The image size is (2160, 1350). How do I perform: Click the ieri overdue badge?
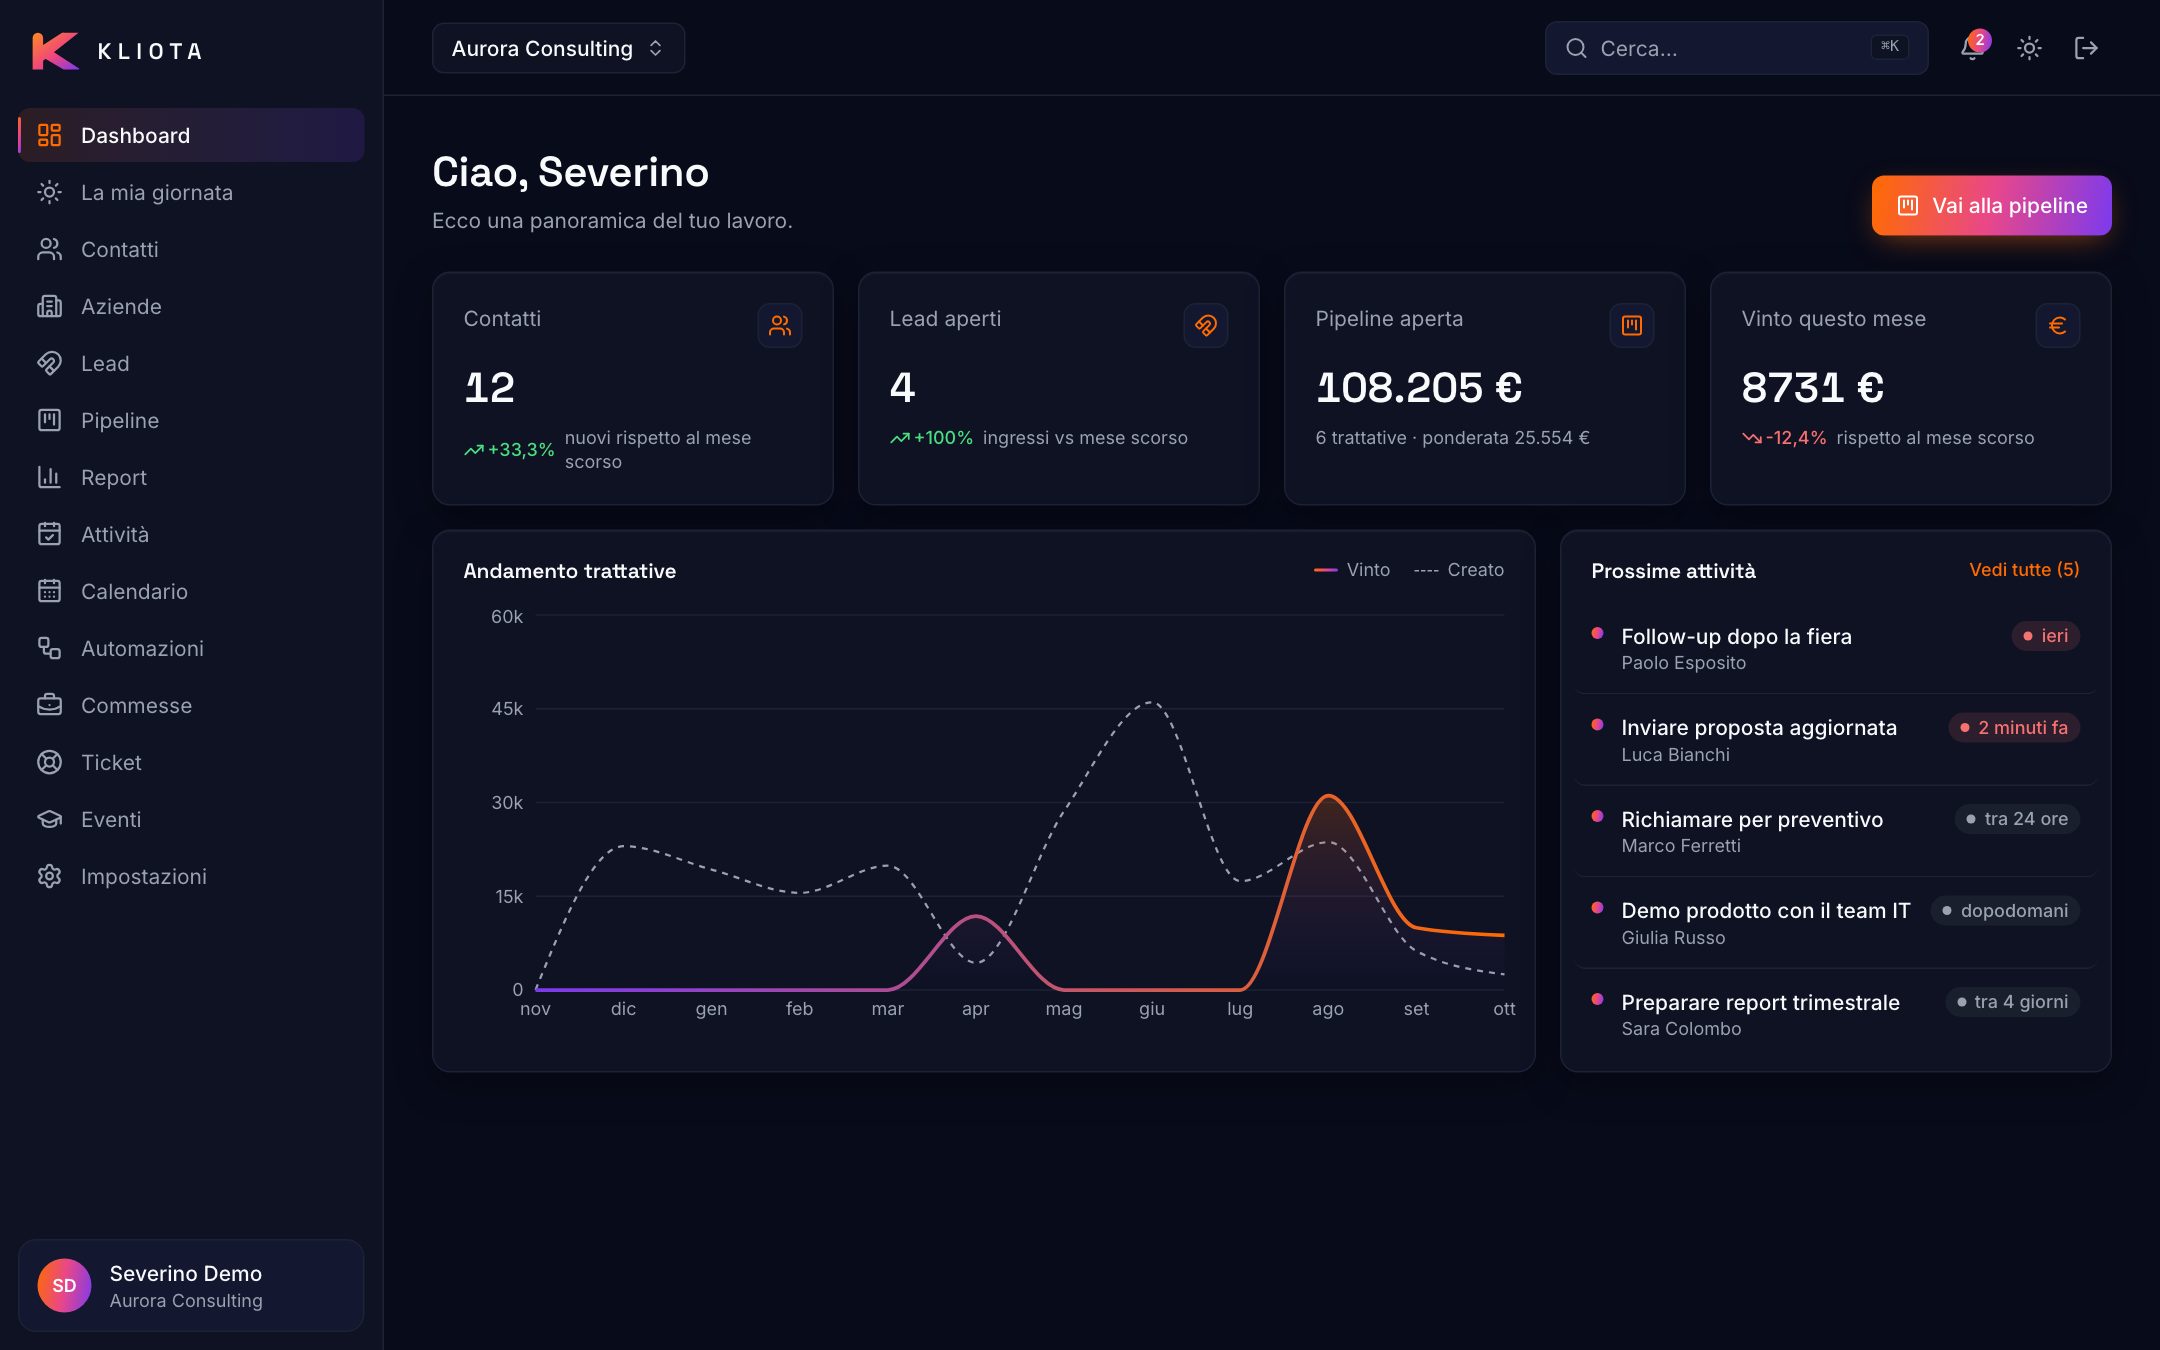[2045, 636]
